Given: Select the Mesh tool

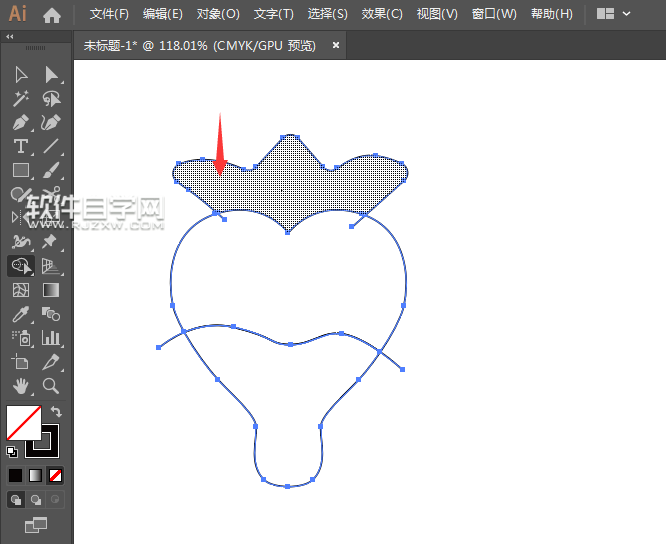Looking at the screenshot, I should tap(21, 290).
